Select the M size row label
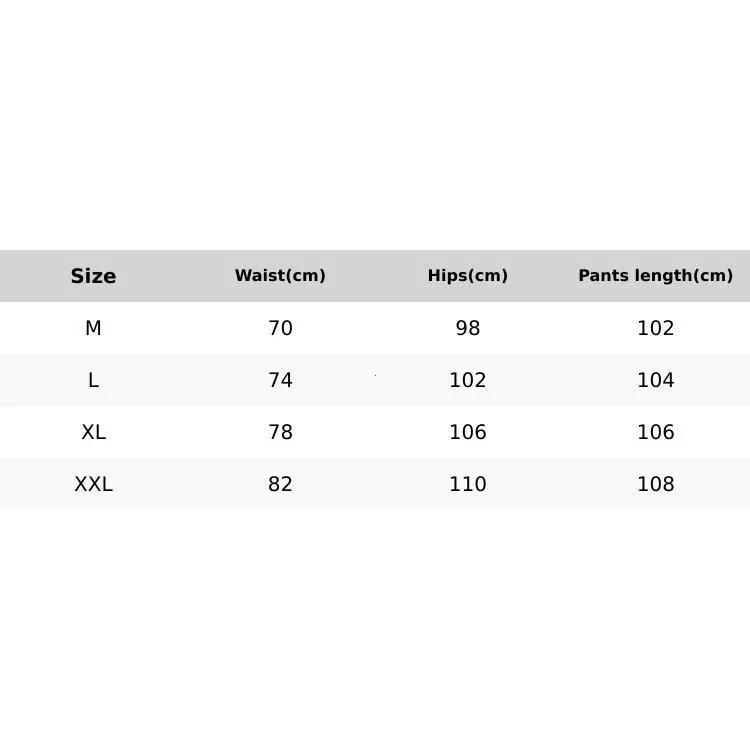 point(93,328)
